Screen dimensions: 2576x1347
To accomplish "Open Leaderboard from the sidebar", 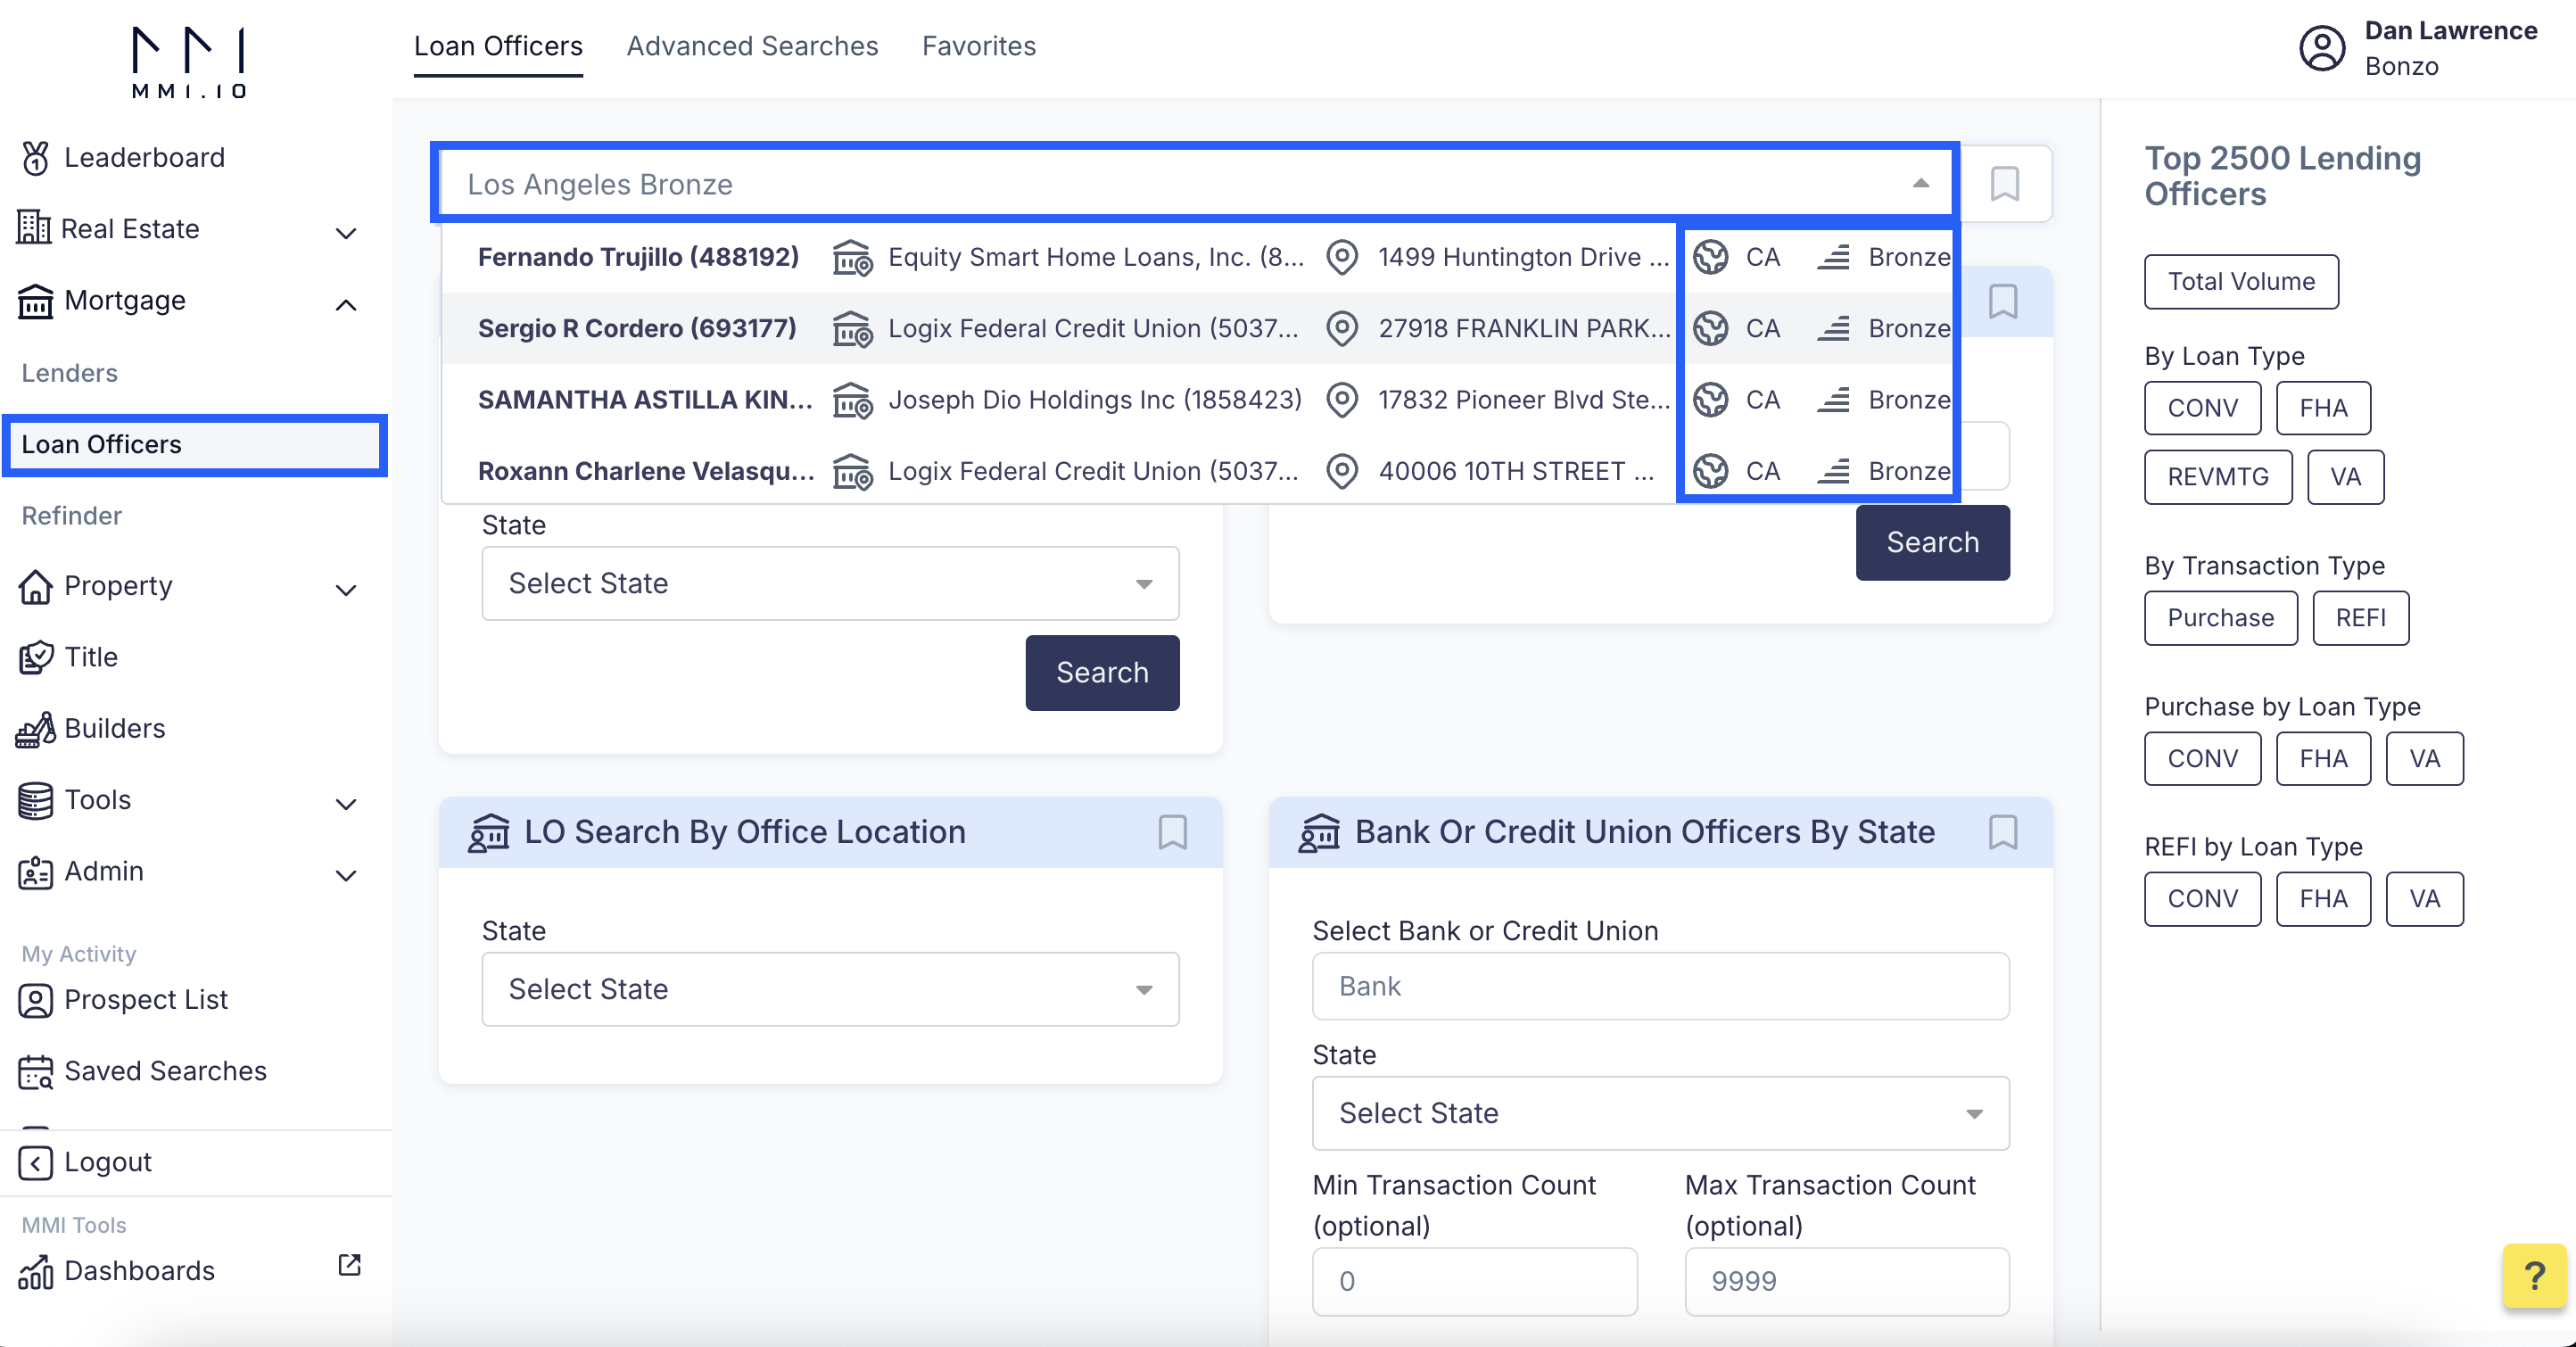I will click(x=144, y=158).
